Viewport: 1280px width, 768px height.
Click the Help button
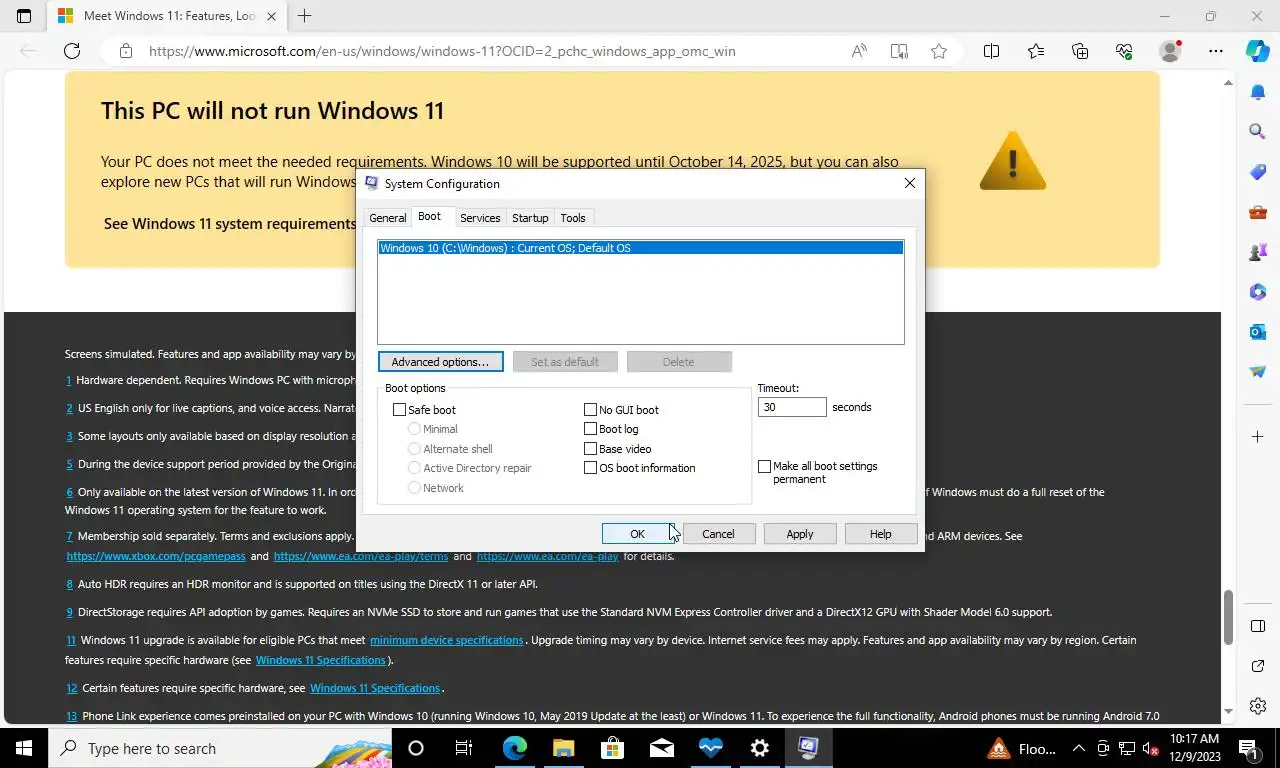point(881,534)
